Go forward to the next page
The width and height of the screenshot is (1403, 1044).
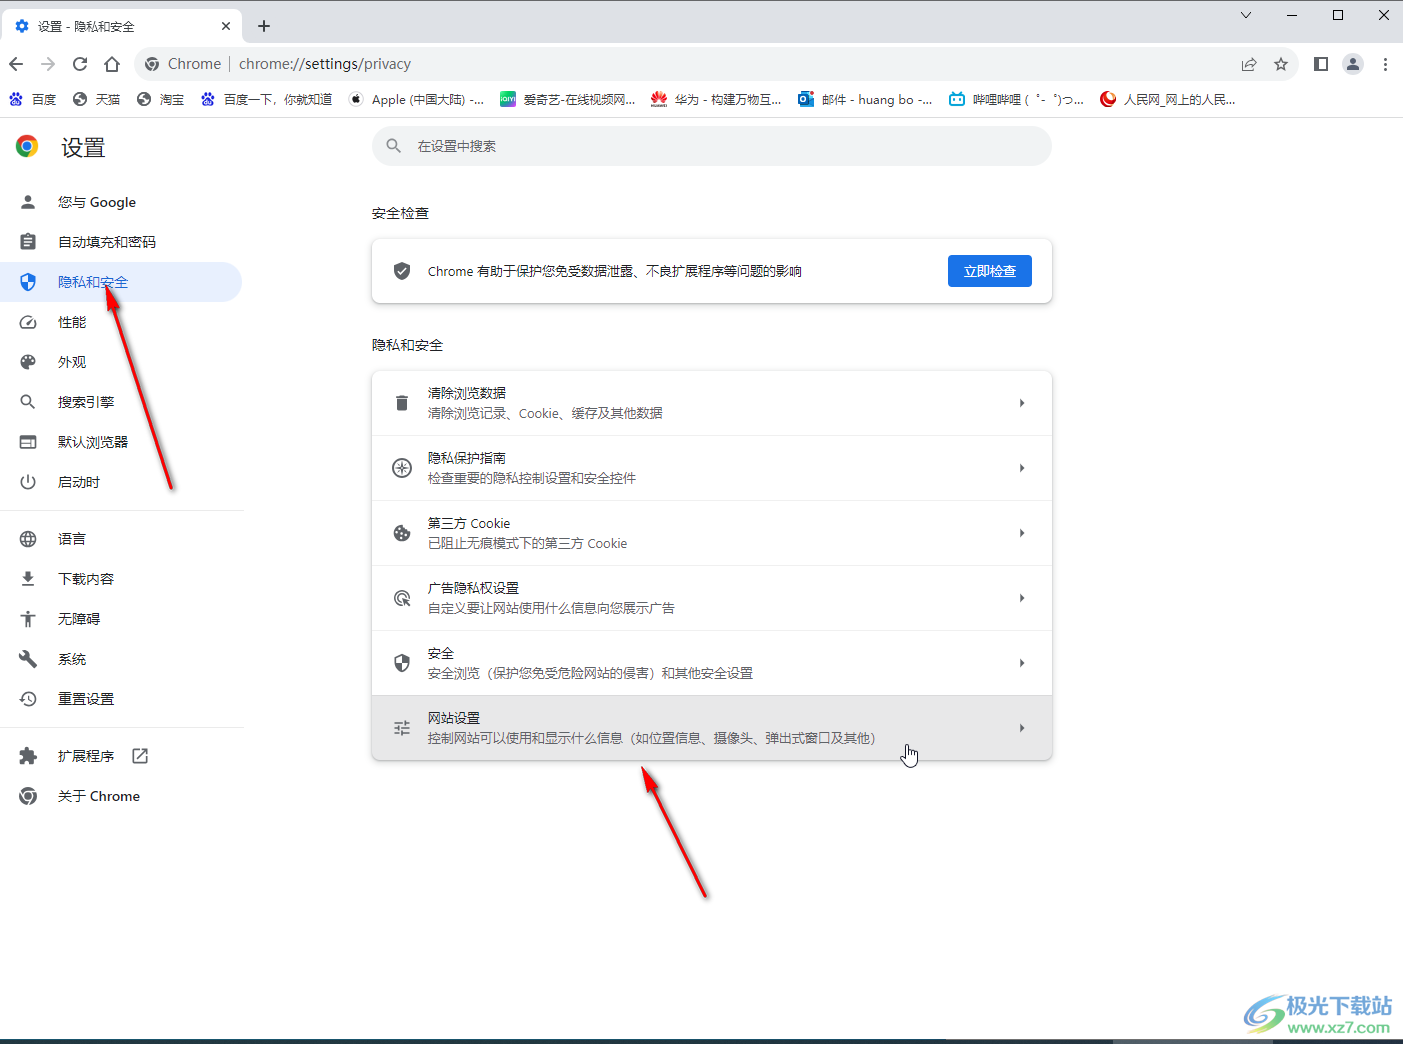pyautogui.click(x=48, y=64)
